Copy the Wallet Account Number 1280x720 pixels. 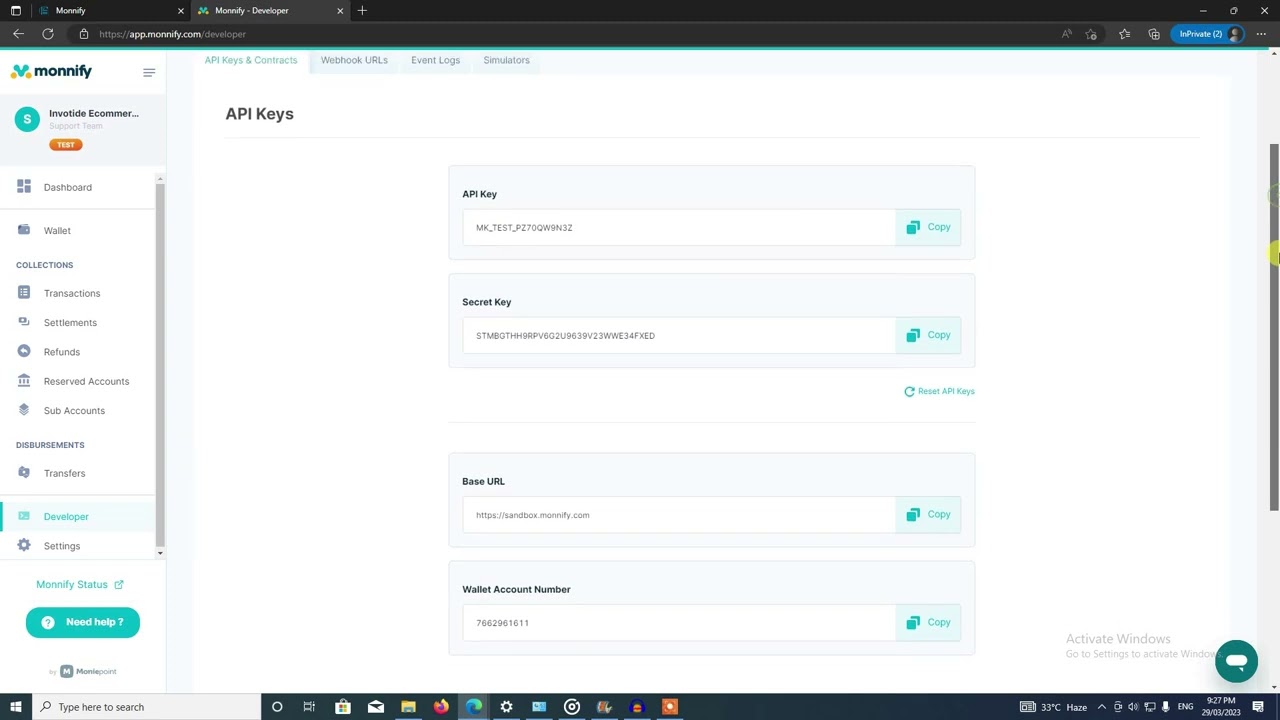(x=928, y=622)
